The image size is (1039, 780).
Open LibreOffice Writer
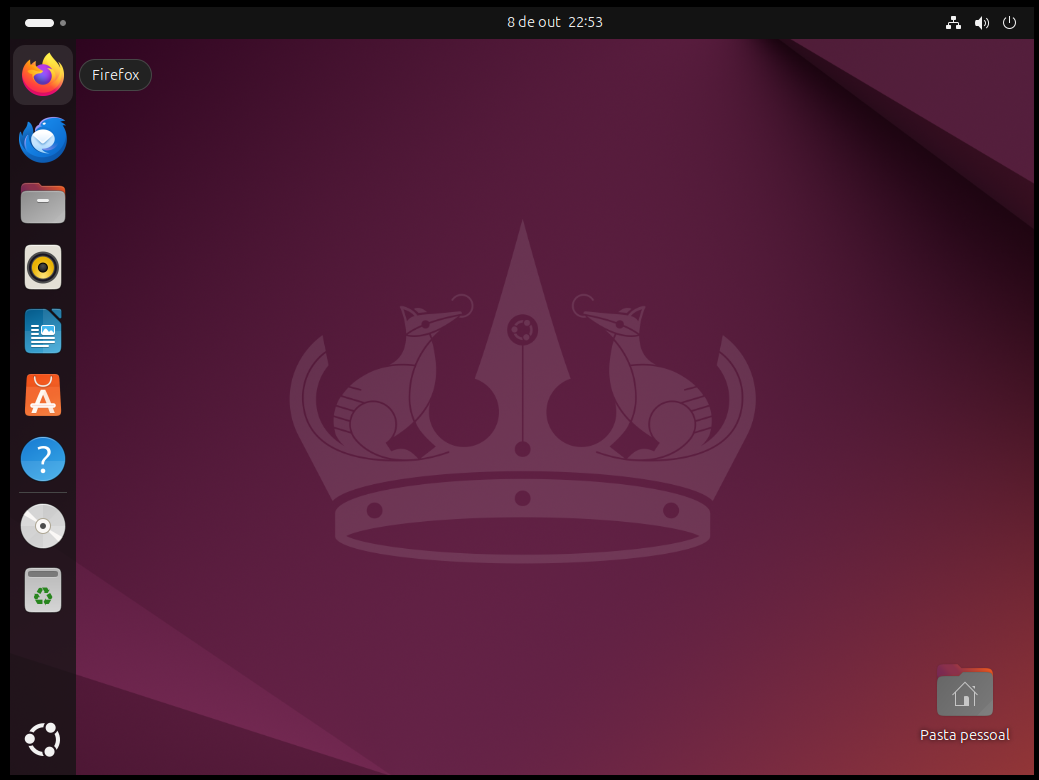click(42, 331)
